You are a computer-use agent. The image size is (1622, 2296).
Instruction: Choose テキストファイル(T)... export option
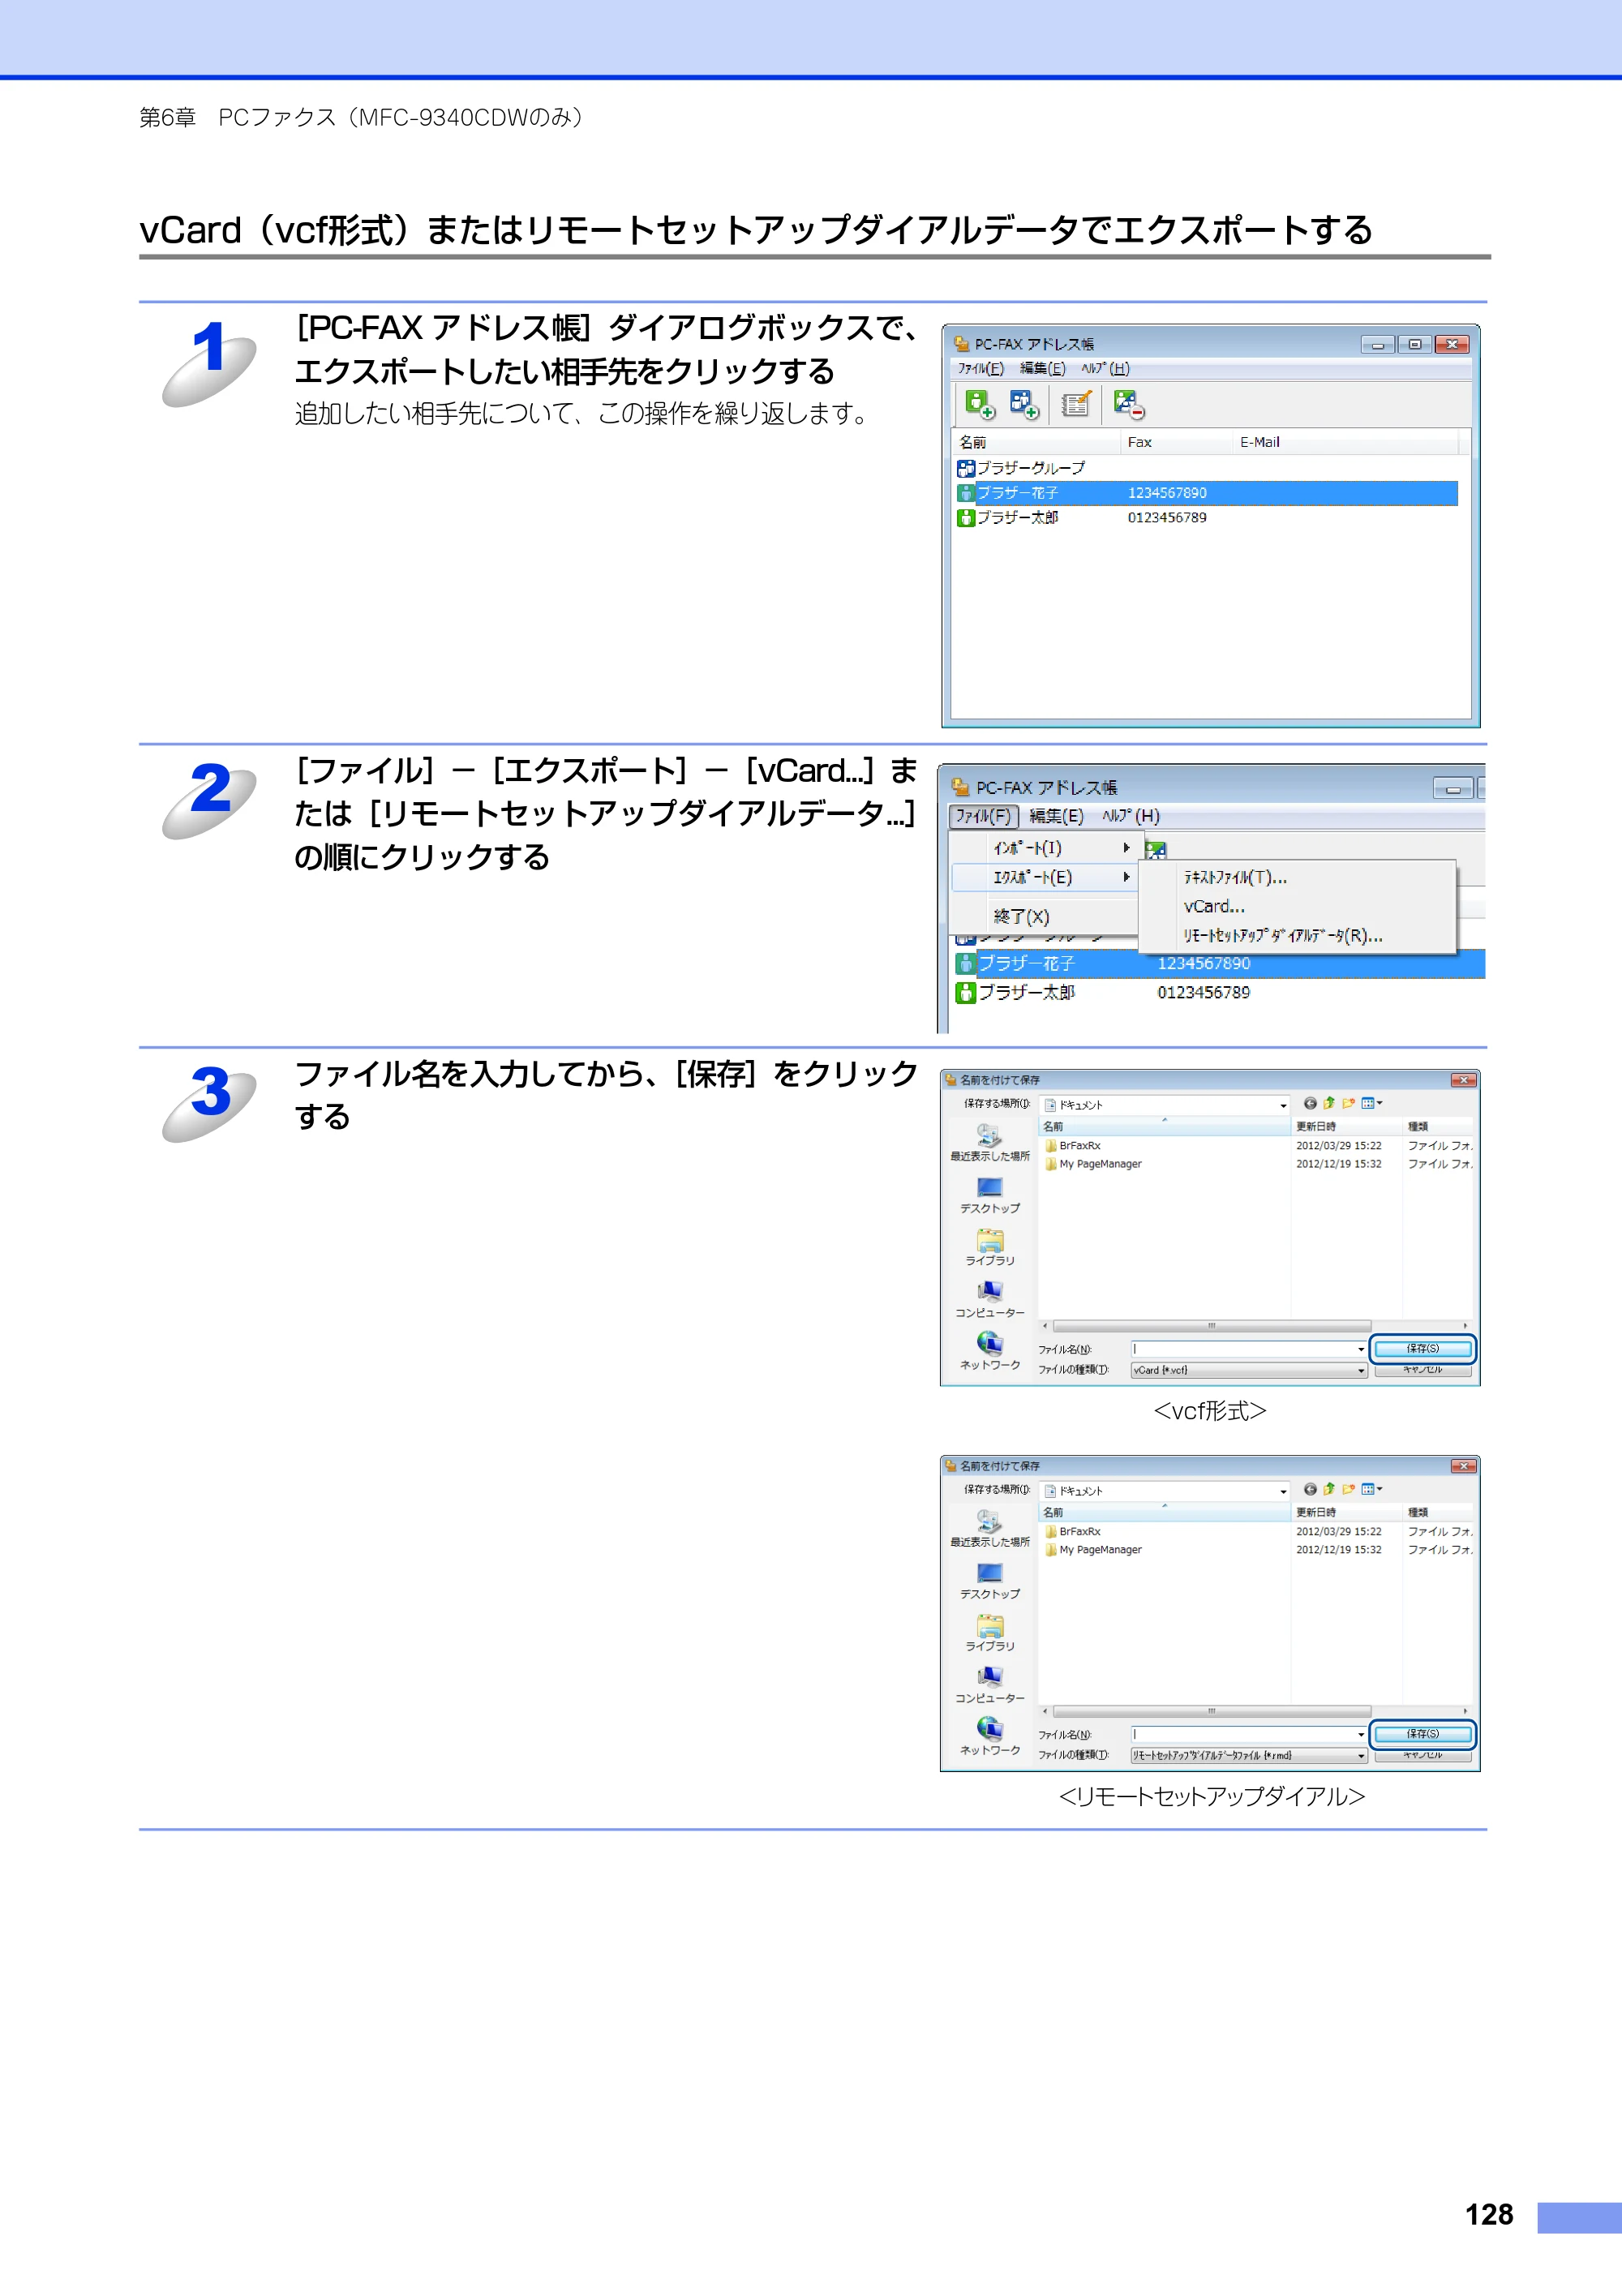click(x=1298, y=877)
